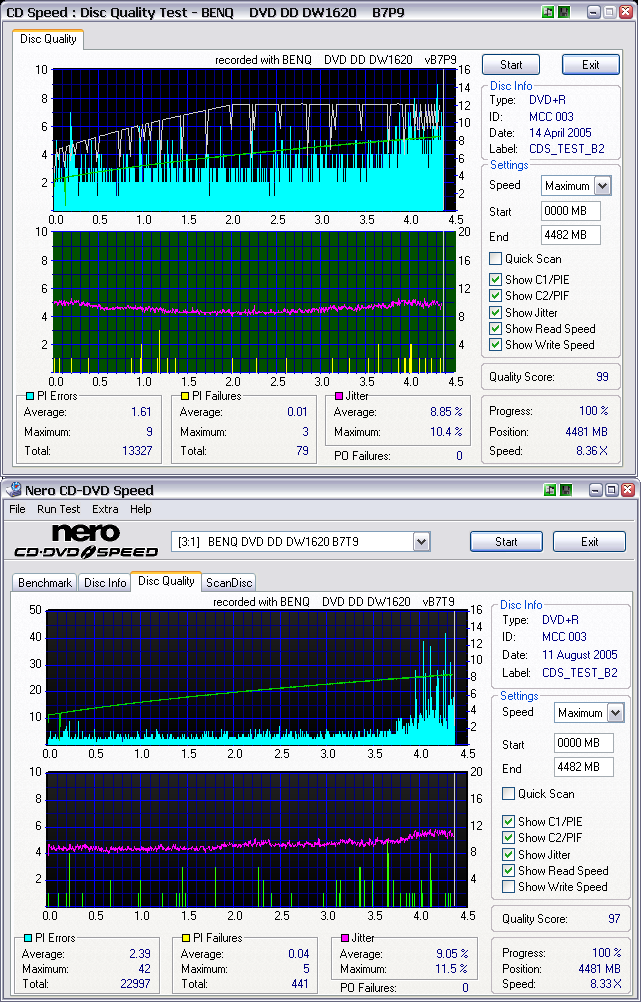The width and height of the screenshot is (641, 1002).
Task: Uncheck Show Write Speed in the upper window
Action: pos(496,345)
